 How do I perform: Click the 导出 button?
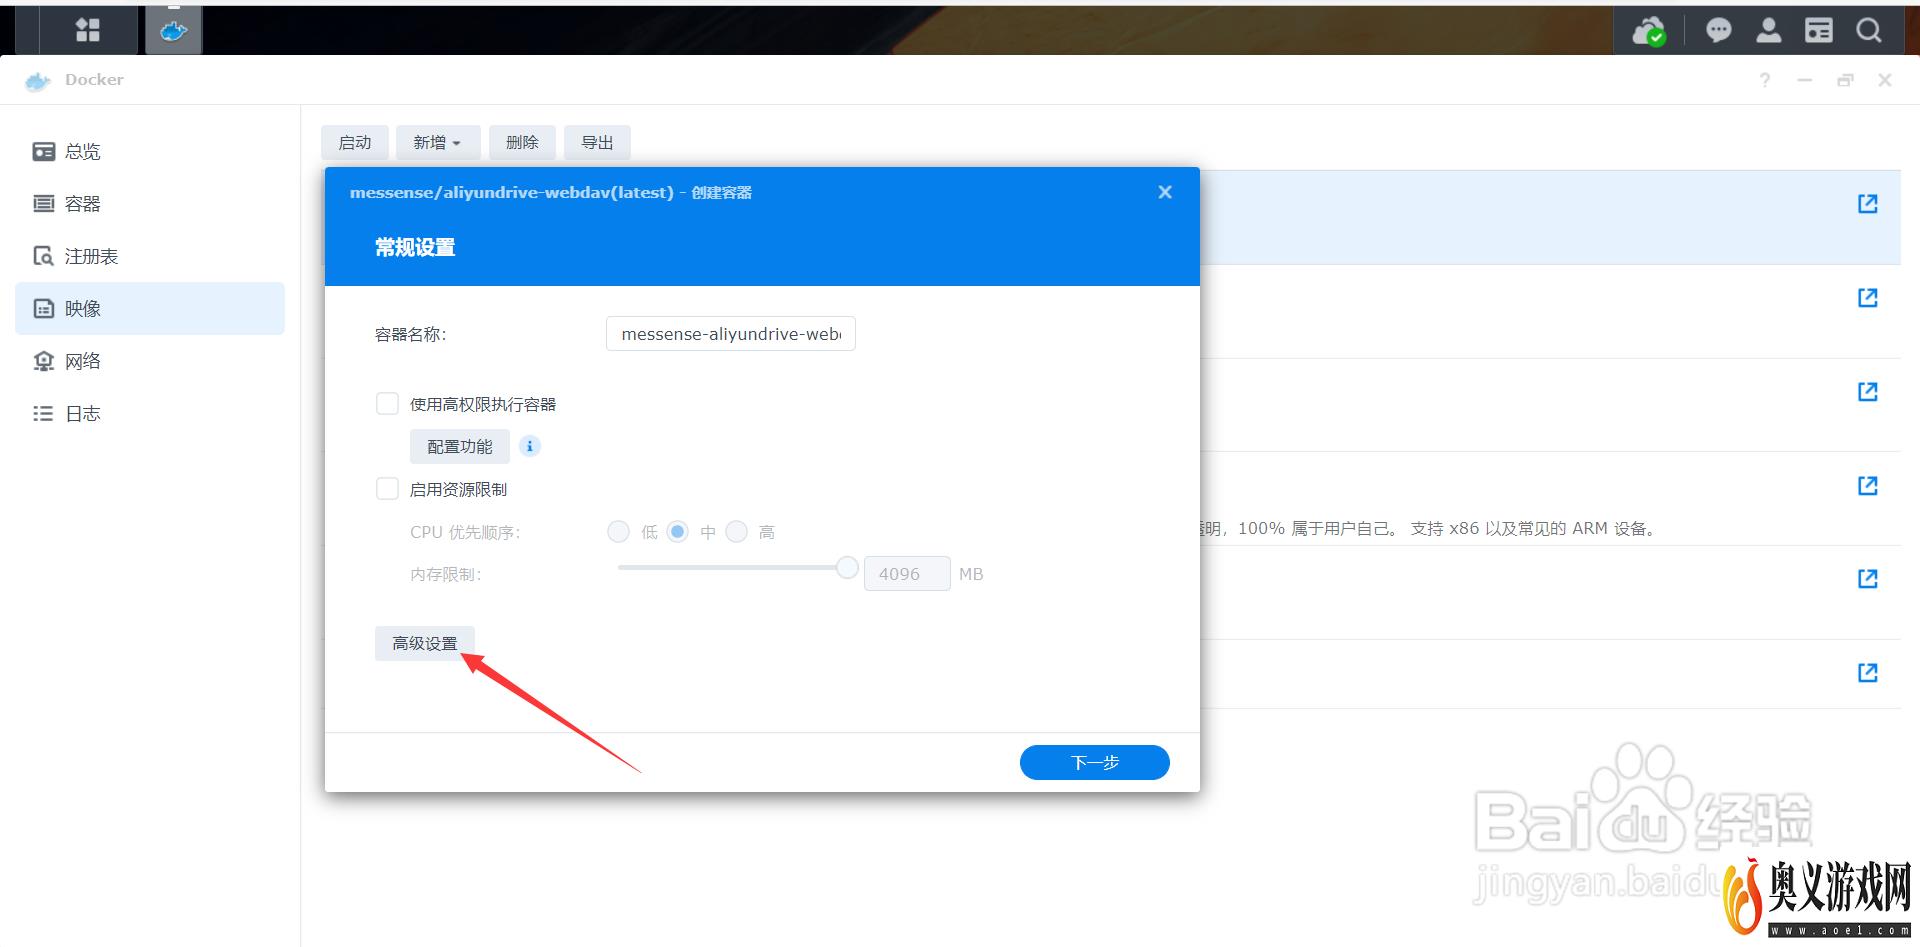pyautogui.click(x=597, y=143)
